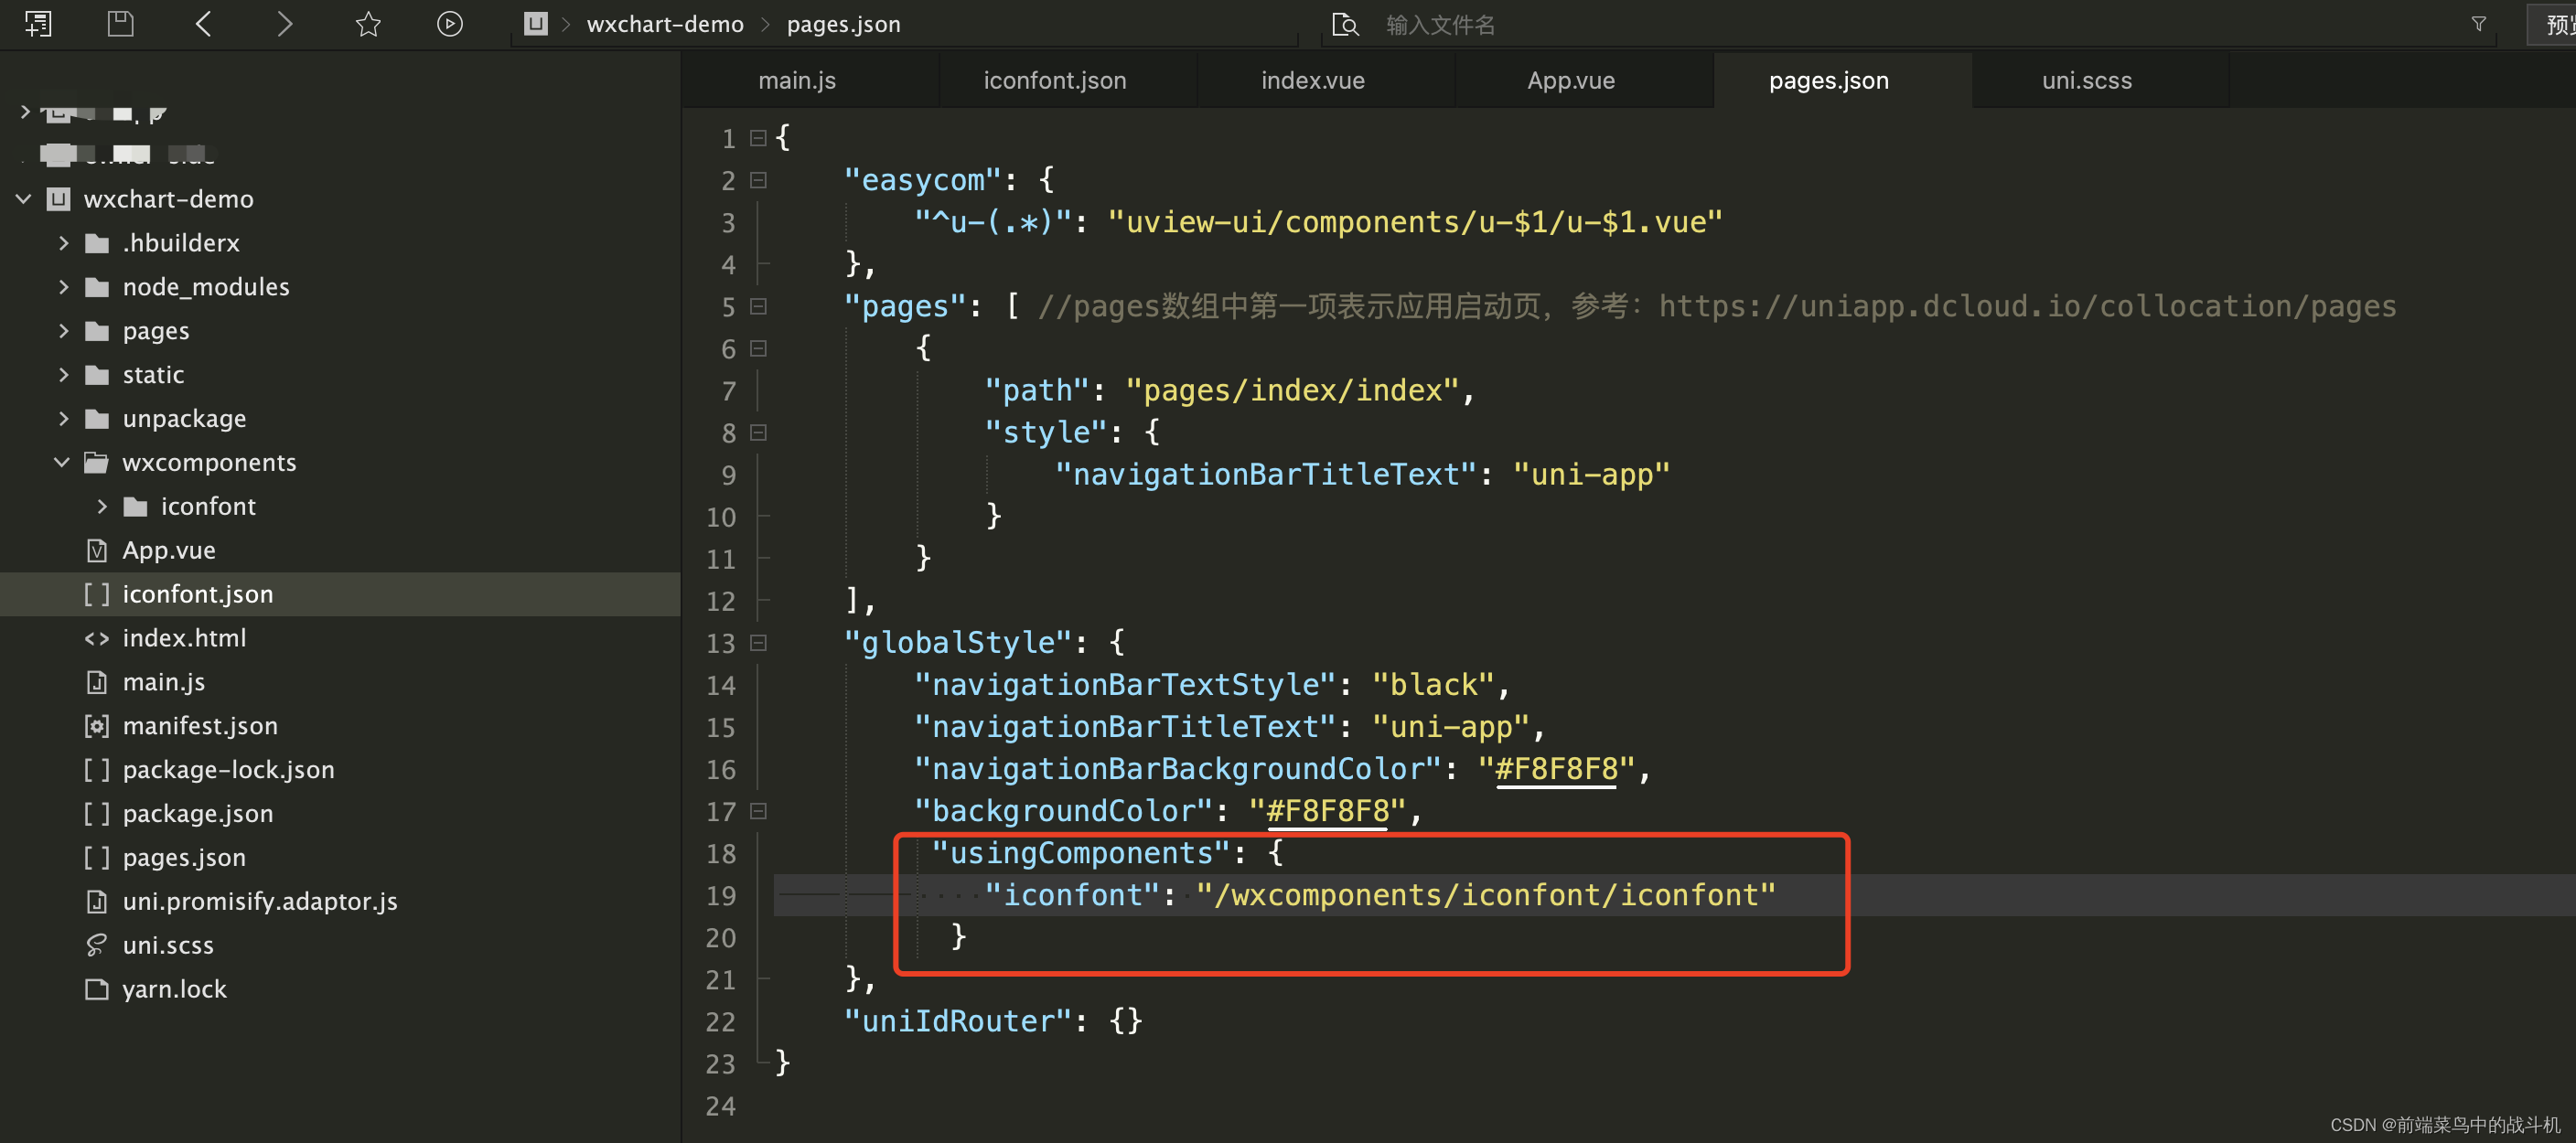Expand the node_modules folder
This screenshot has width=2576, height=1143.
click(x=64, y=286)
